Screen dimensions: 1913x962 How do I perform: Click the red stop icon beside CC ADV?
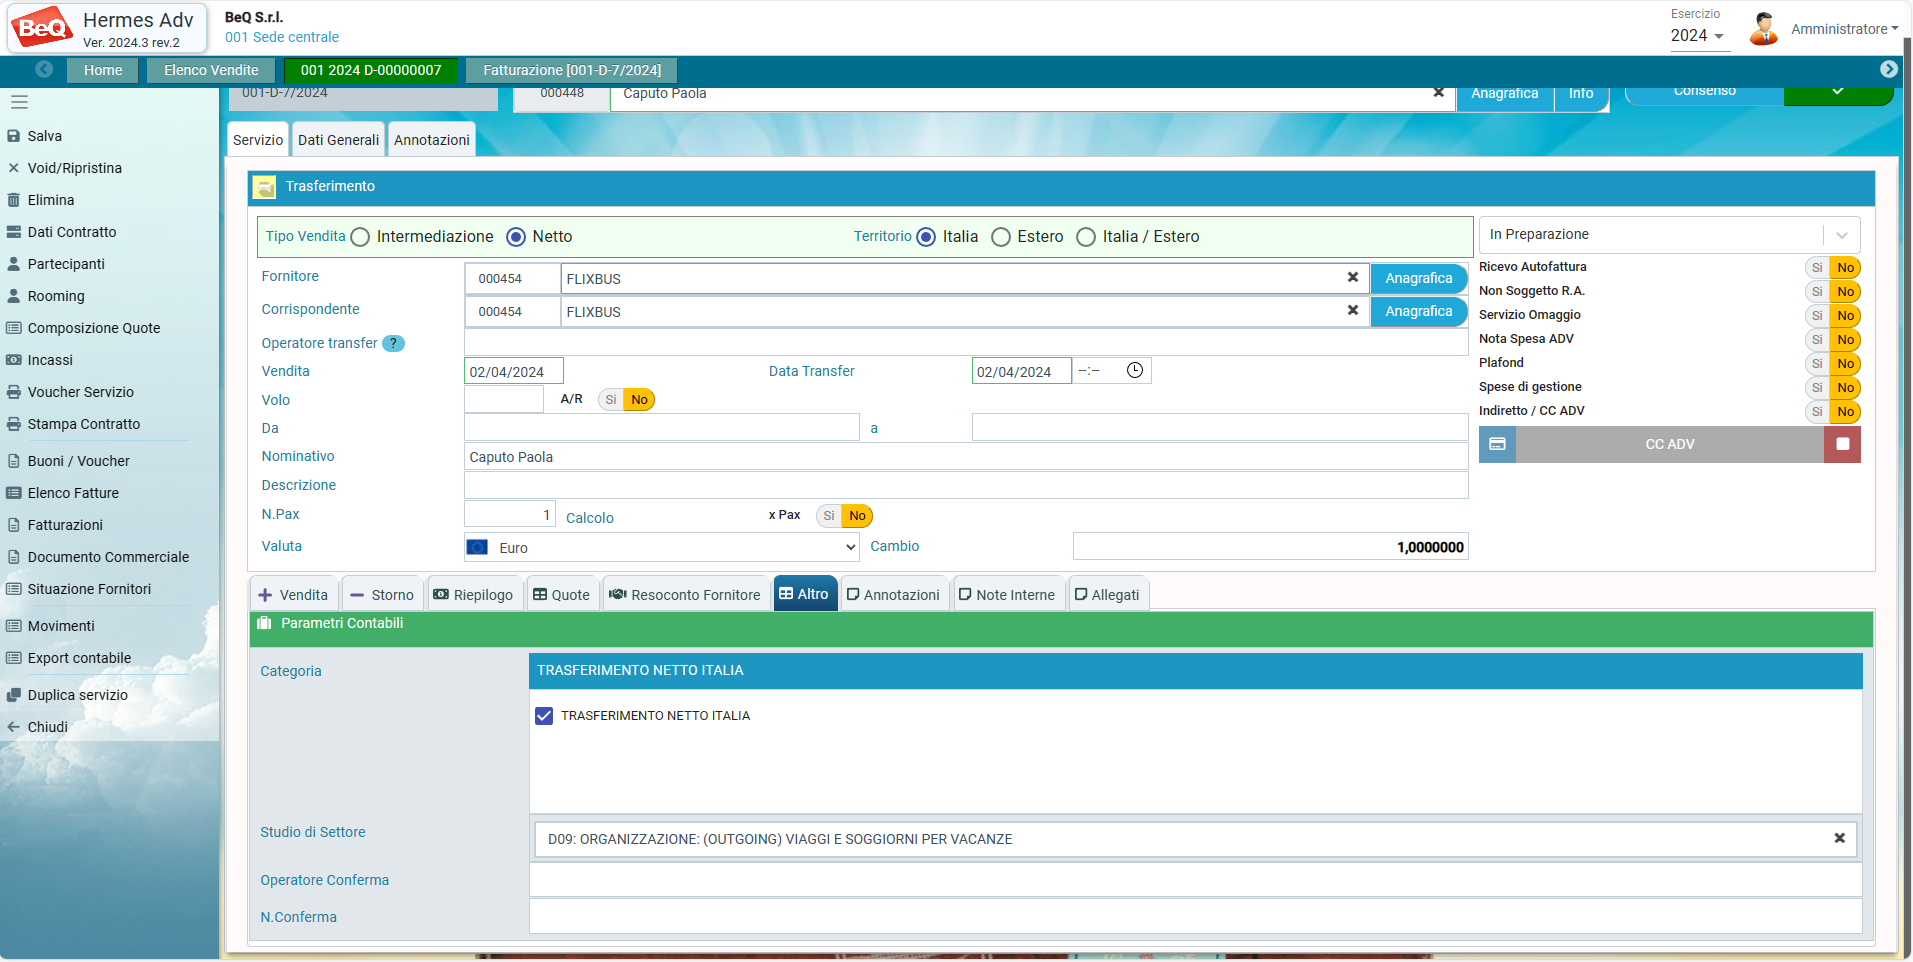(x=1842, y=444)
